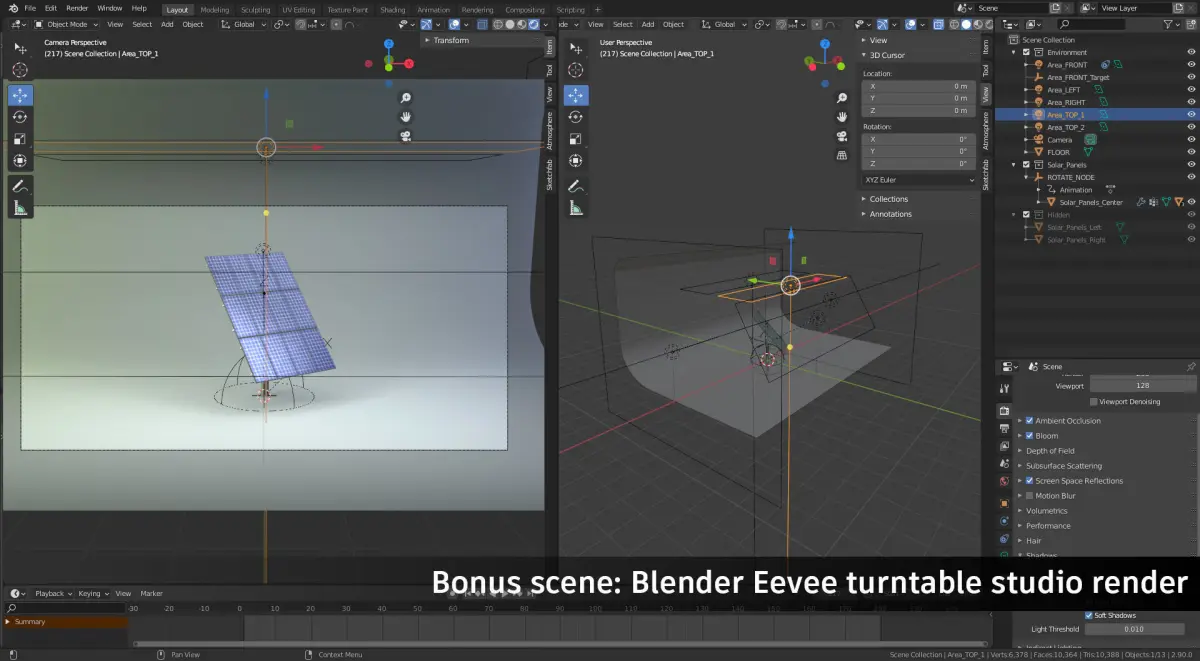The image size is (1200, 661).
Task: Enable Motion Blur checkbox
Action: pyautogui.click(x=1029, y=496)
